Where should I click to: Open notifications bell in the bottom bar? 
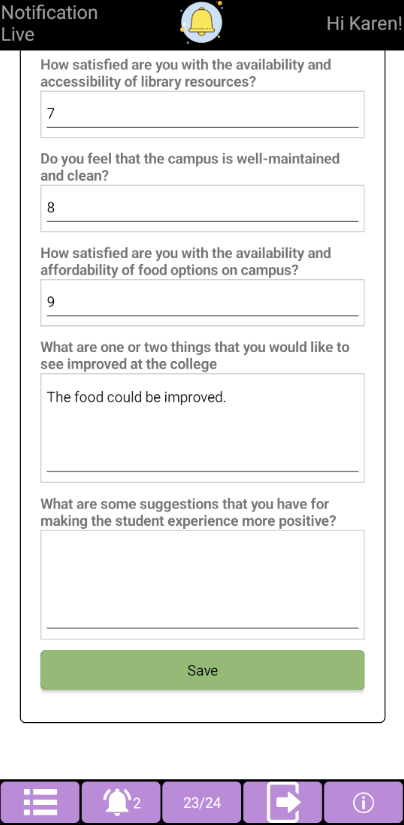coord(121,802)
